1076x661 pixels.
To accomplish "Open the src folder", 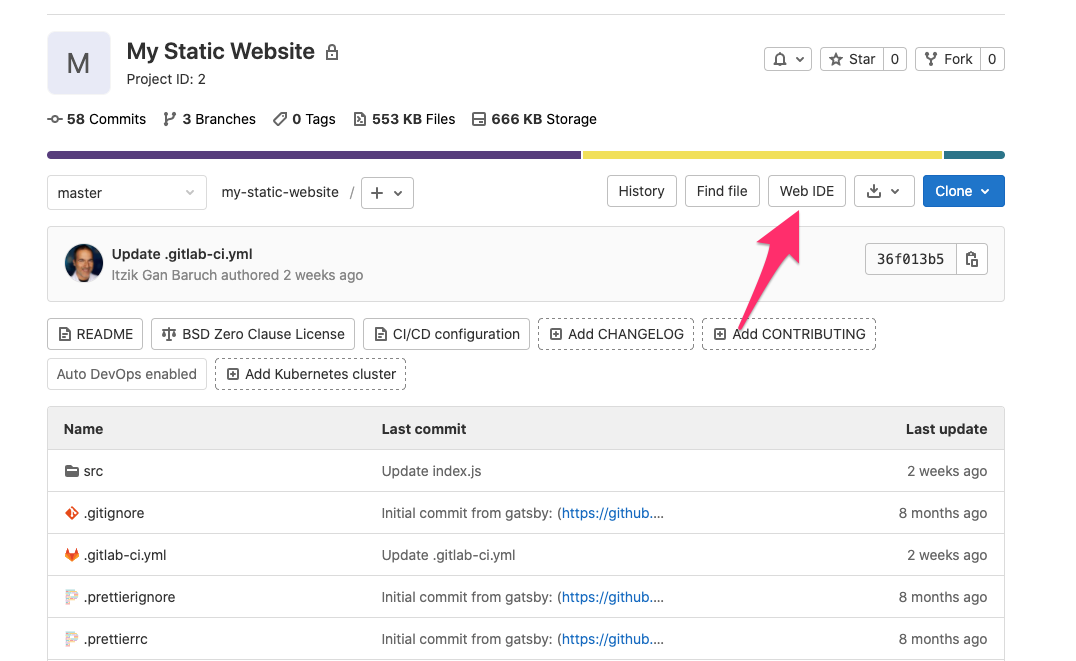I will (93, 471).
